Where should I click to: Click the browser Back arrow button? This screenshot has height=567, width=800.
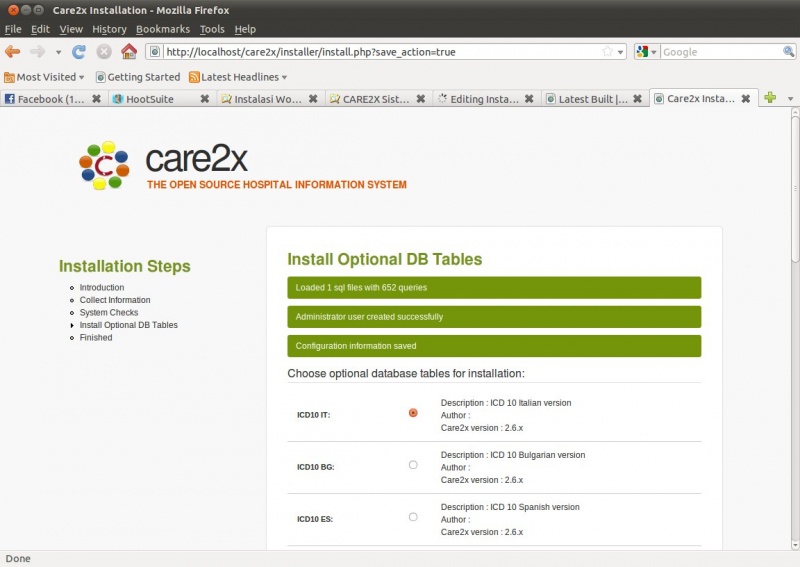coord(13,52)
